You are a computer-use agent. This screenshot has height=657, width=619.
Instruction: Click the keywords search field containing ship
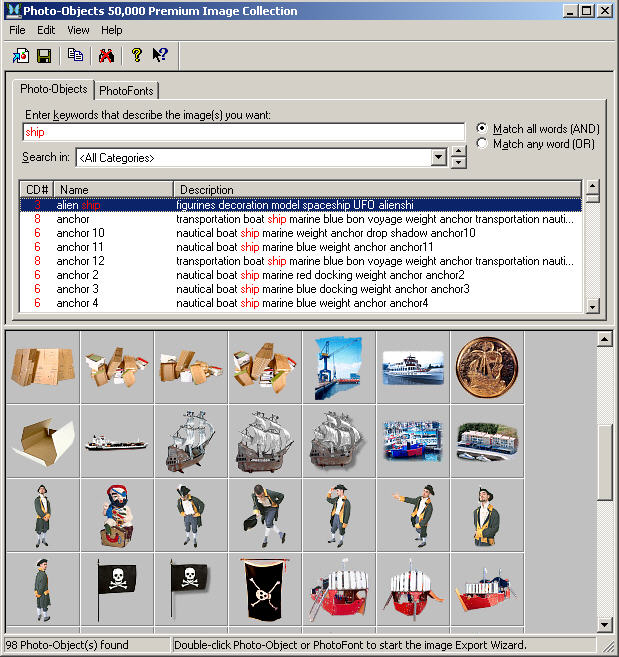click(243, 132)
